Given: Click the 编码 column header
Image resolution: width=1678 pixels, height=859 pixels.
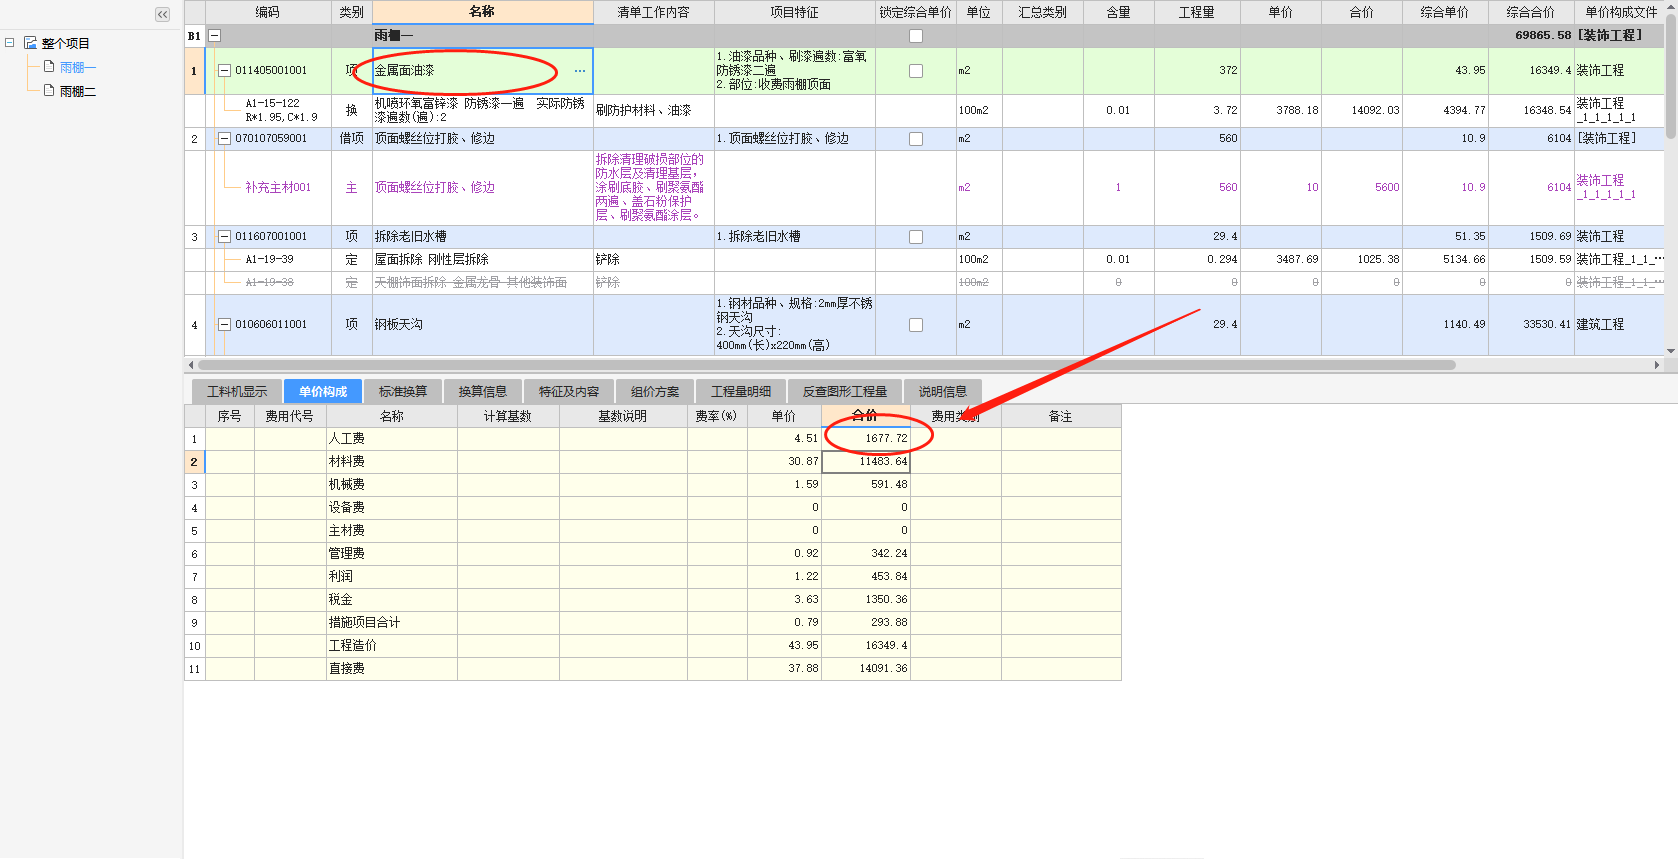Looking at the screenshot, I should [267, 12].
